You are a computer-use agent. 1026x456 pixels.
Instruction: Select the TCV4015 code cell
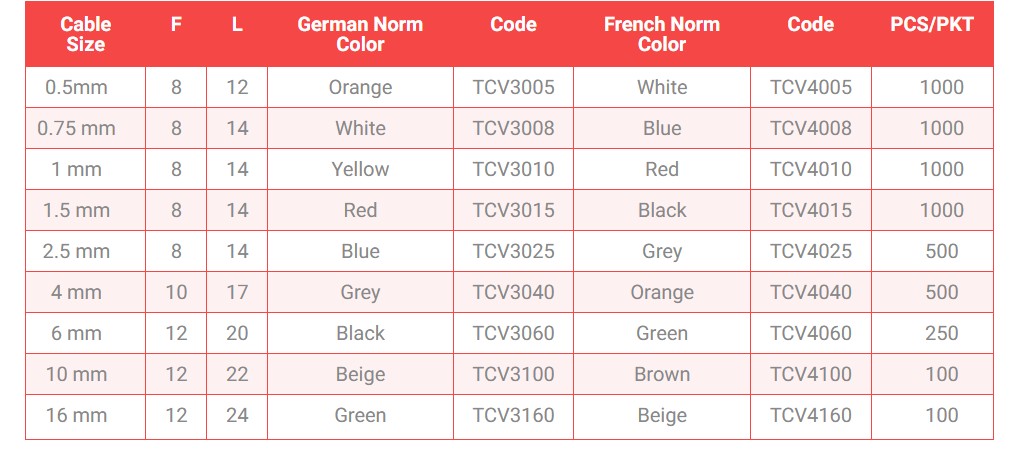pyautogui.click(x=811, y=210)
